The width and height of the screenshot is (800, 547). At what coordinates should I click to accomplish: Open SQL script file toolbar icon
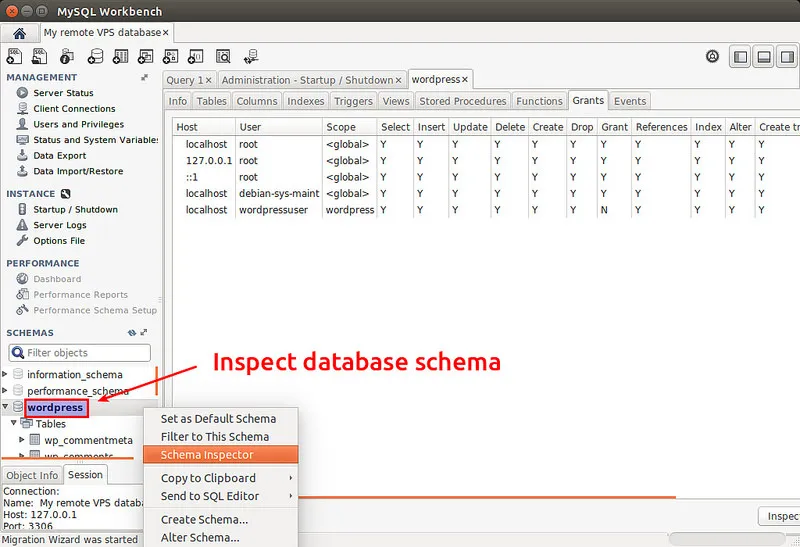pyautogui.click(x=40, y=56)
